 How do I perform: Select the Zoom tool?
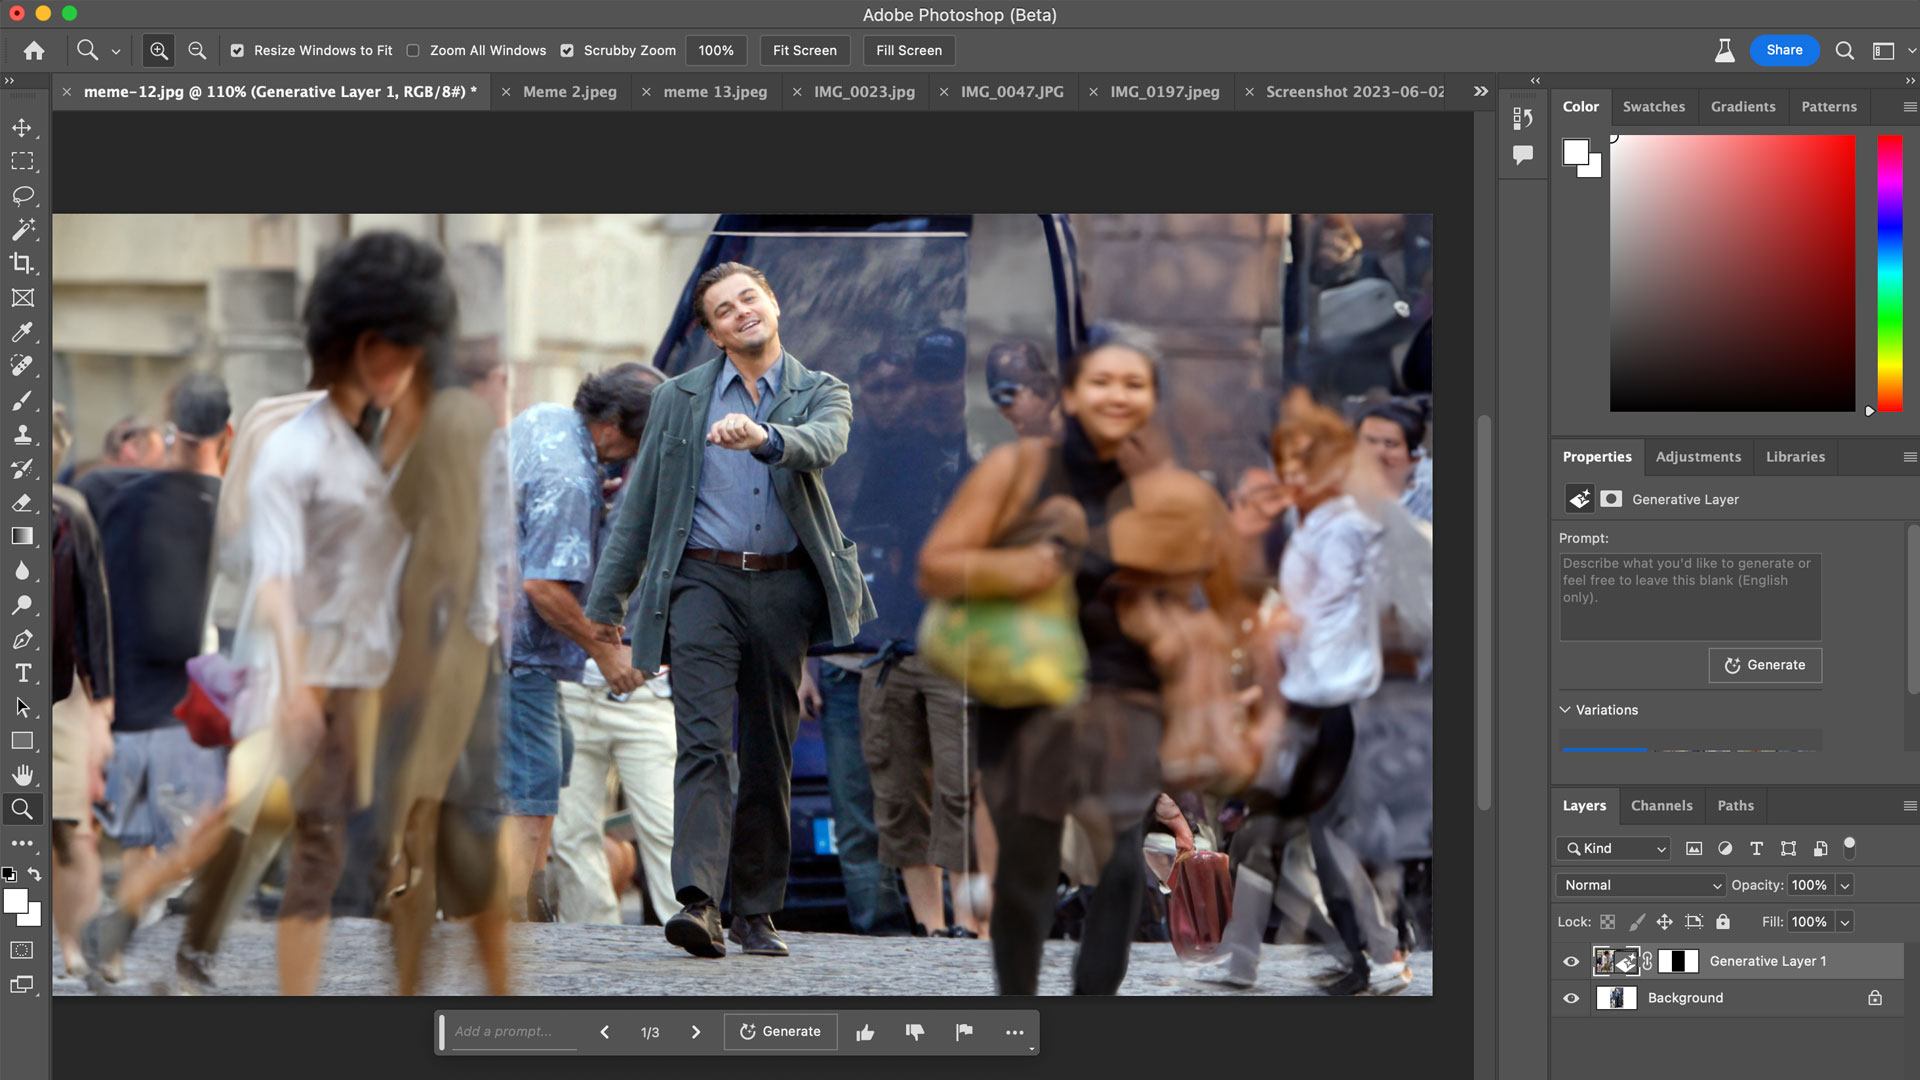coord(22,808)
